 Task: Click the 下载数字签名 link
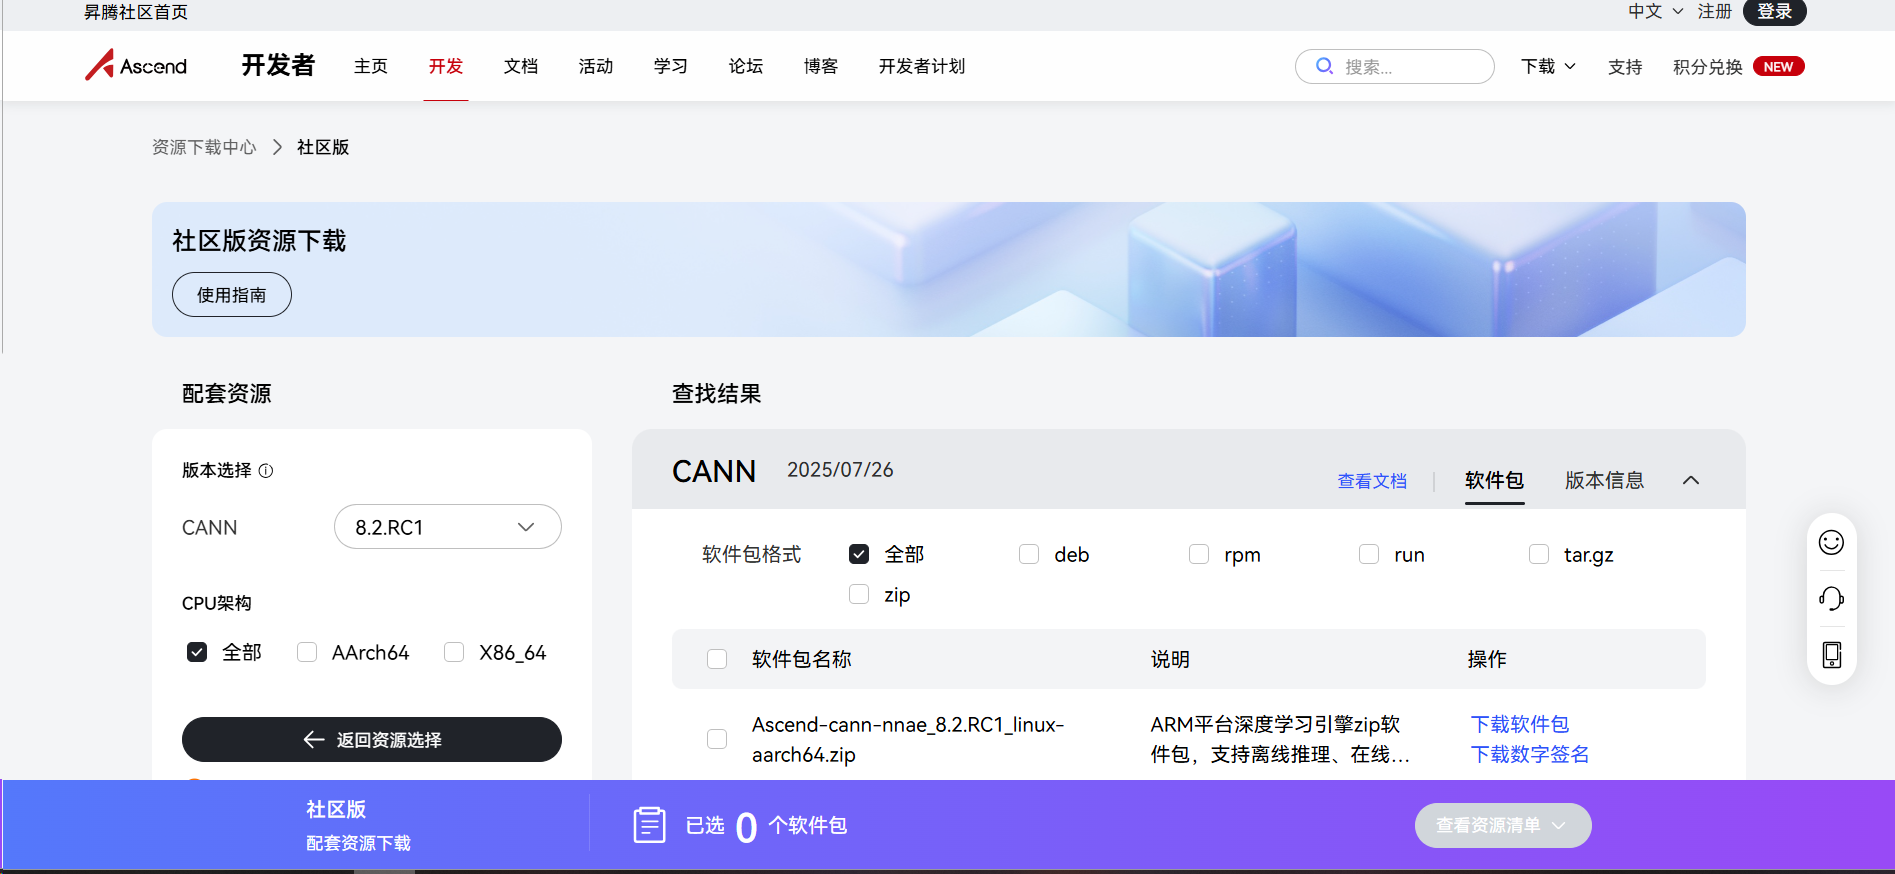1530,754
